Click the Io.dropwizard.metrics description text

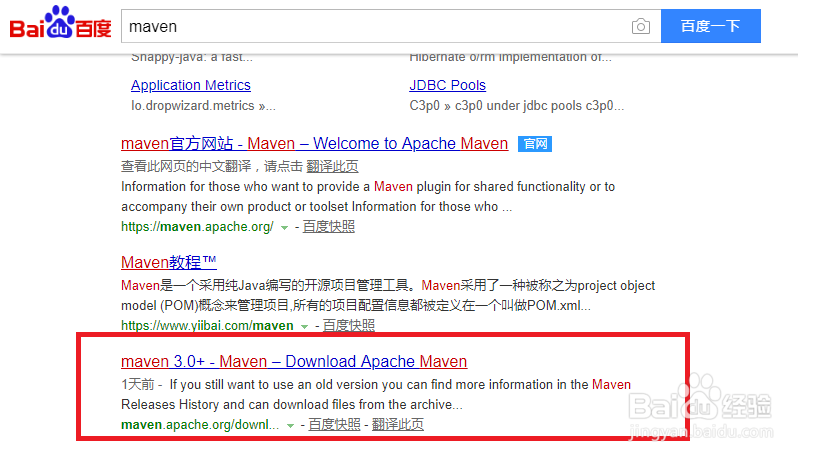click(x=203, y=106)
